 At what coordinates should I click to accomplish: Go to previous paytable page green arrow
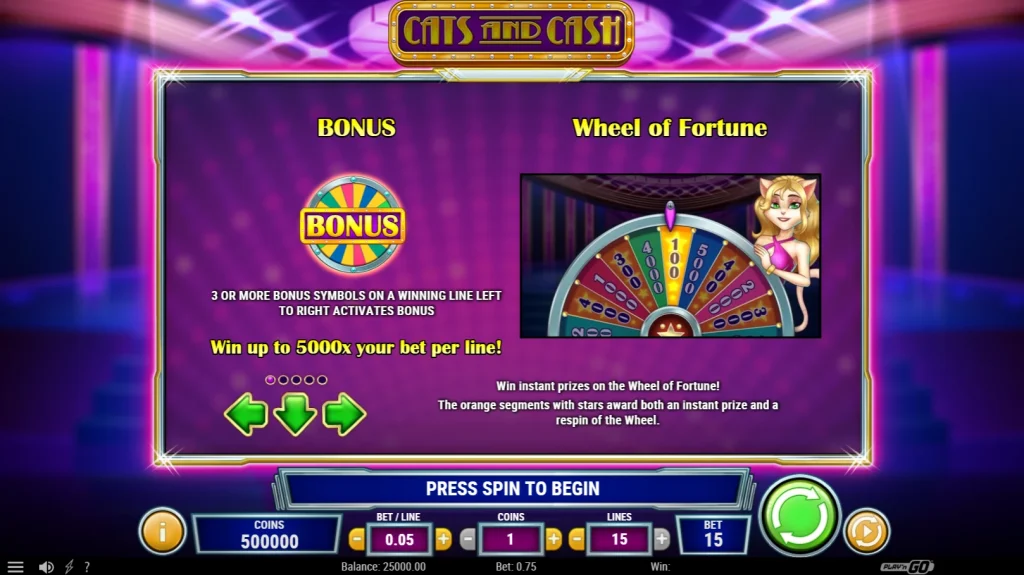(x=246, y=414)
